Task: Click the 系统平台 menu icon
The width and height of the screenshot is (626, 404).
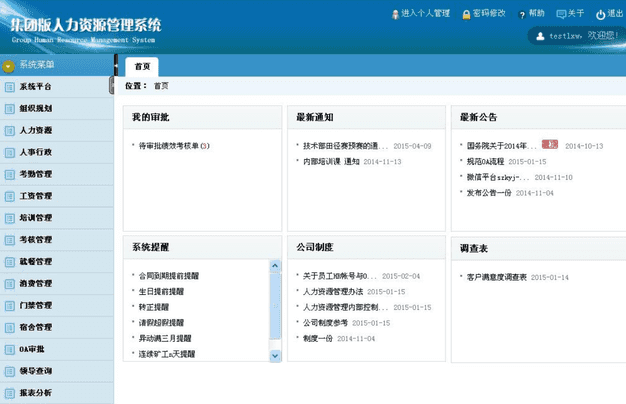Action: point(10,87)
